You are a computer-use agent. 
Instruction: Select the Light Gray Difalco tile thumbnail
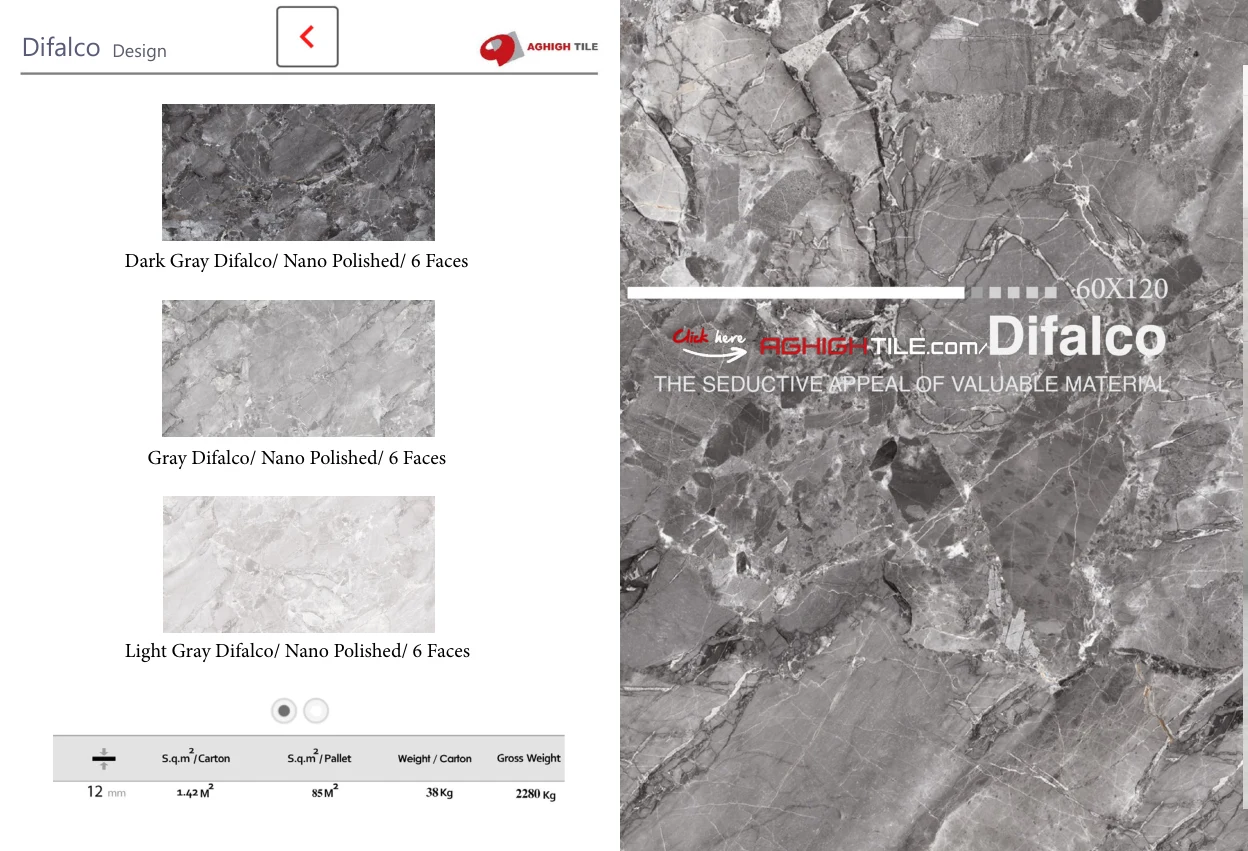298,564
